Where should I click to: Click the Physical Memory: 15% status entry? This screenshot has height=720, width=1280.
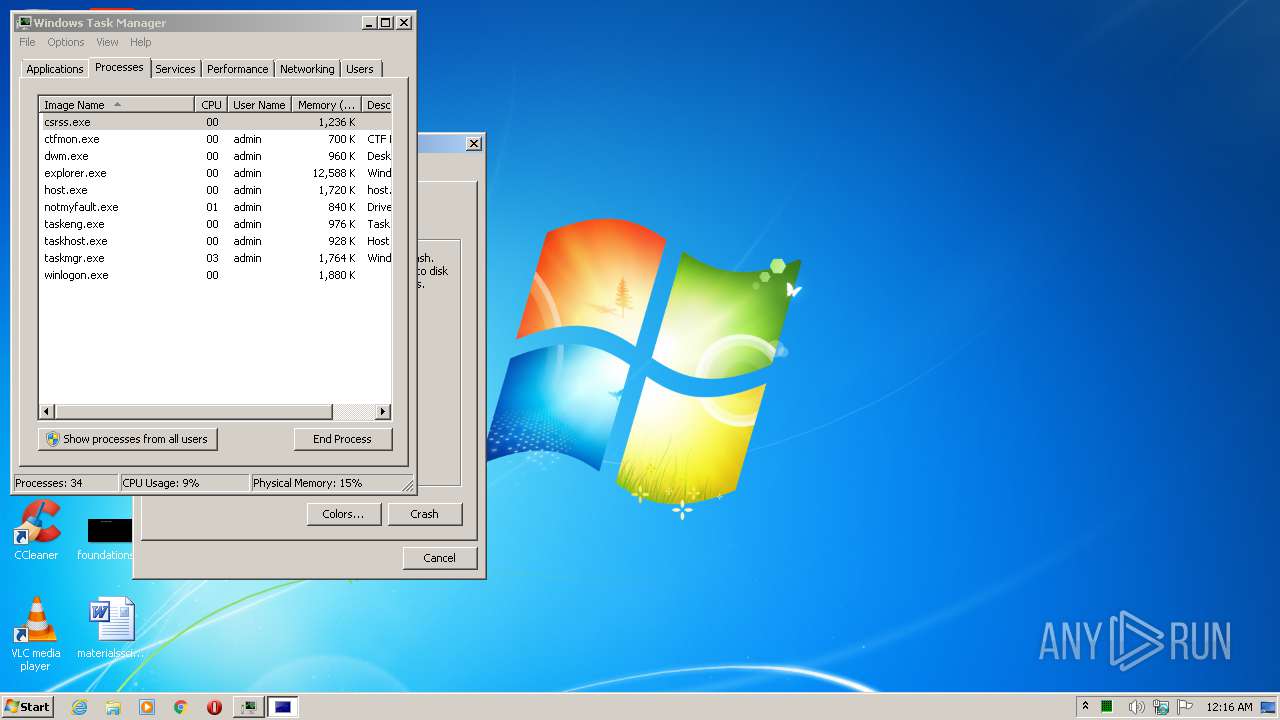326,483
